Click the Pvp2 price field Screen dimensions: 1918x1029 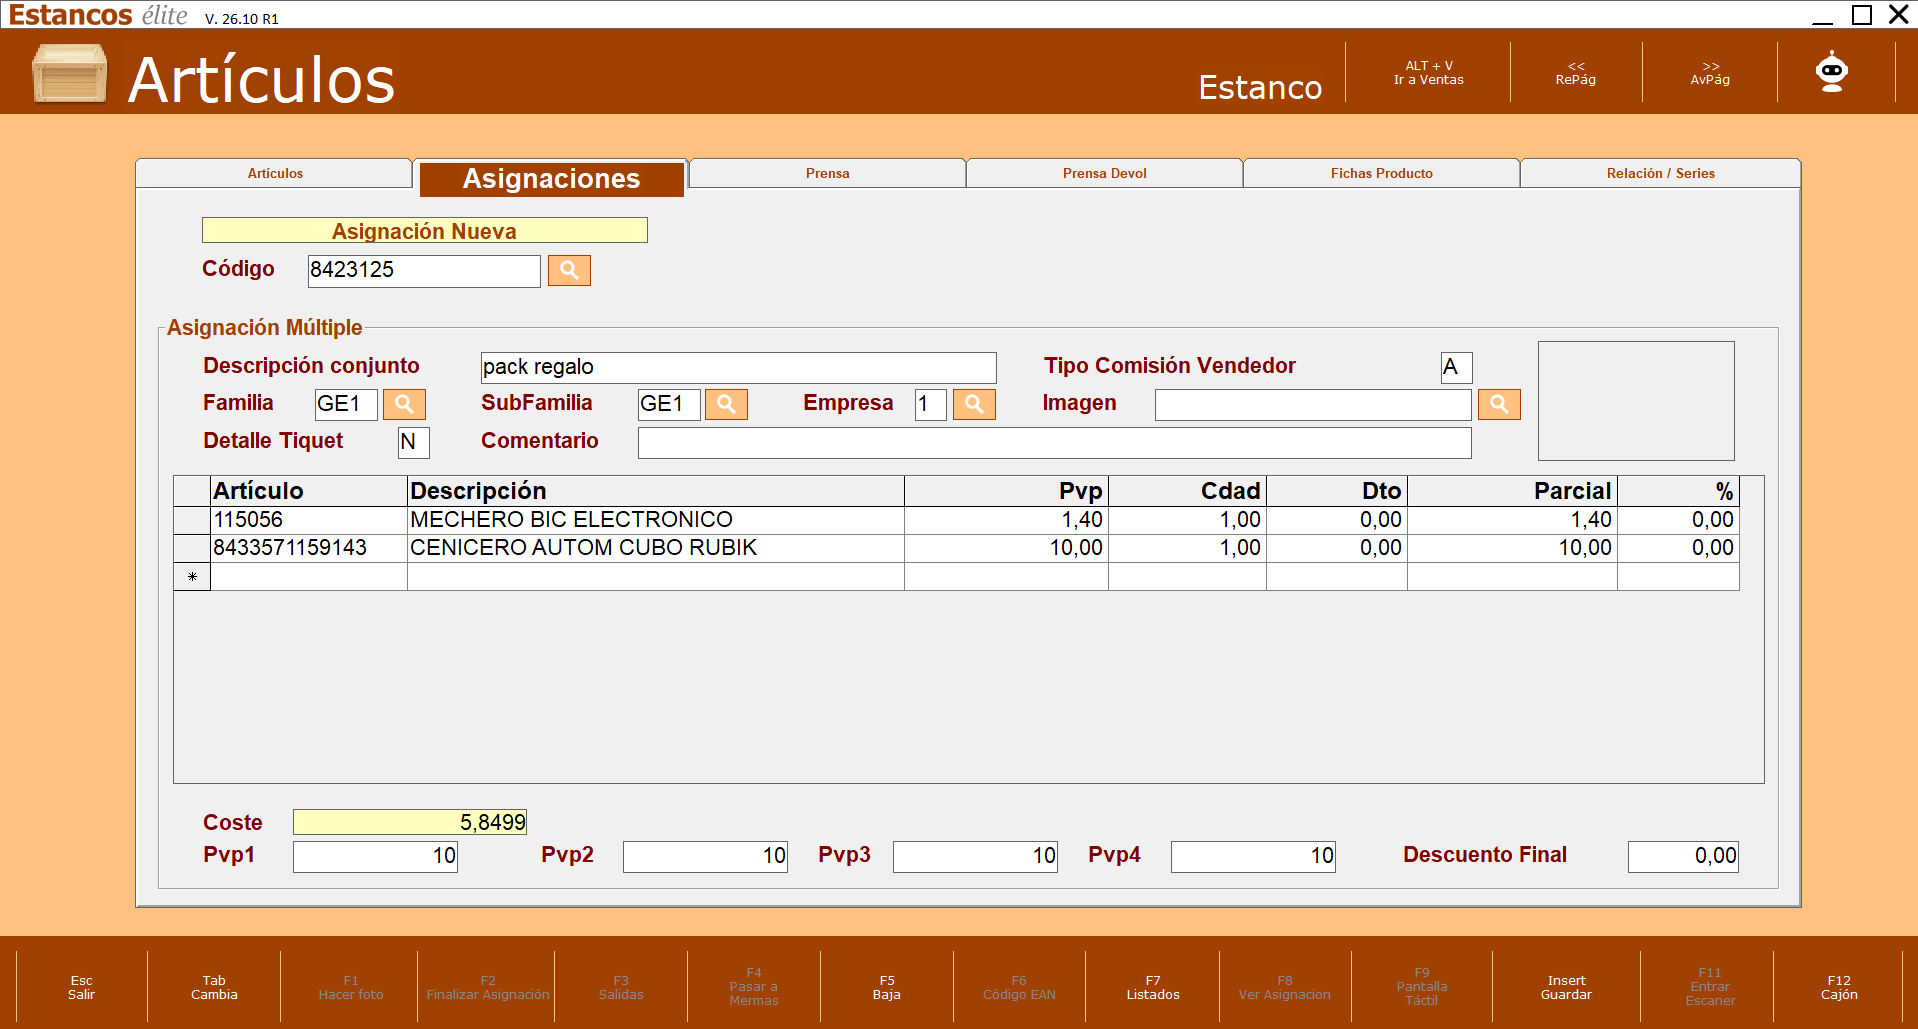click(705, 856)
